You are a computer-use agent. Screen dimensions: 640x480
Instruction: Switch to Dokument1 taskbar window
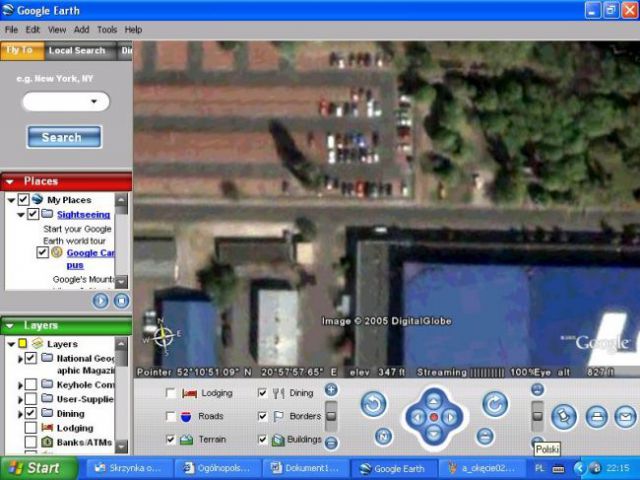click(306, 468)
